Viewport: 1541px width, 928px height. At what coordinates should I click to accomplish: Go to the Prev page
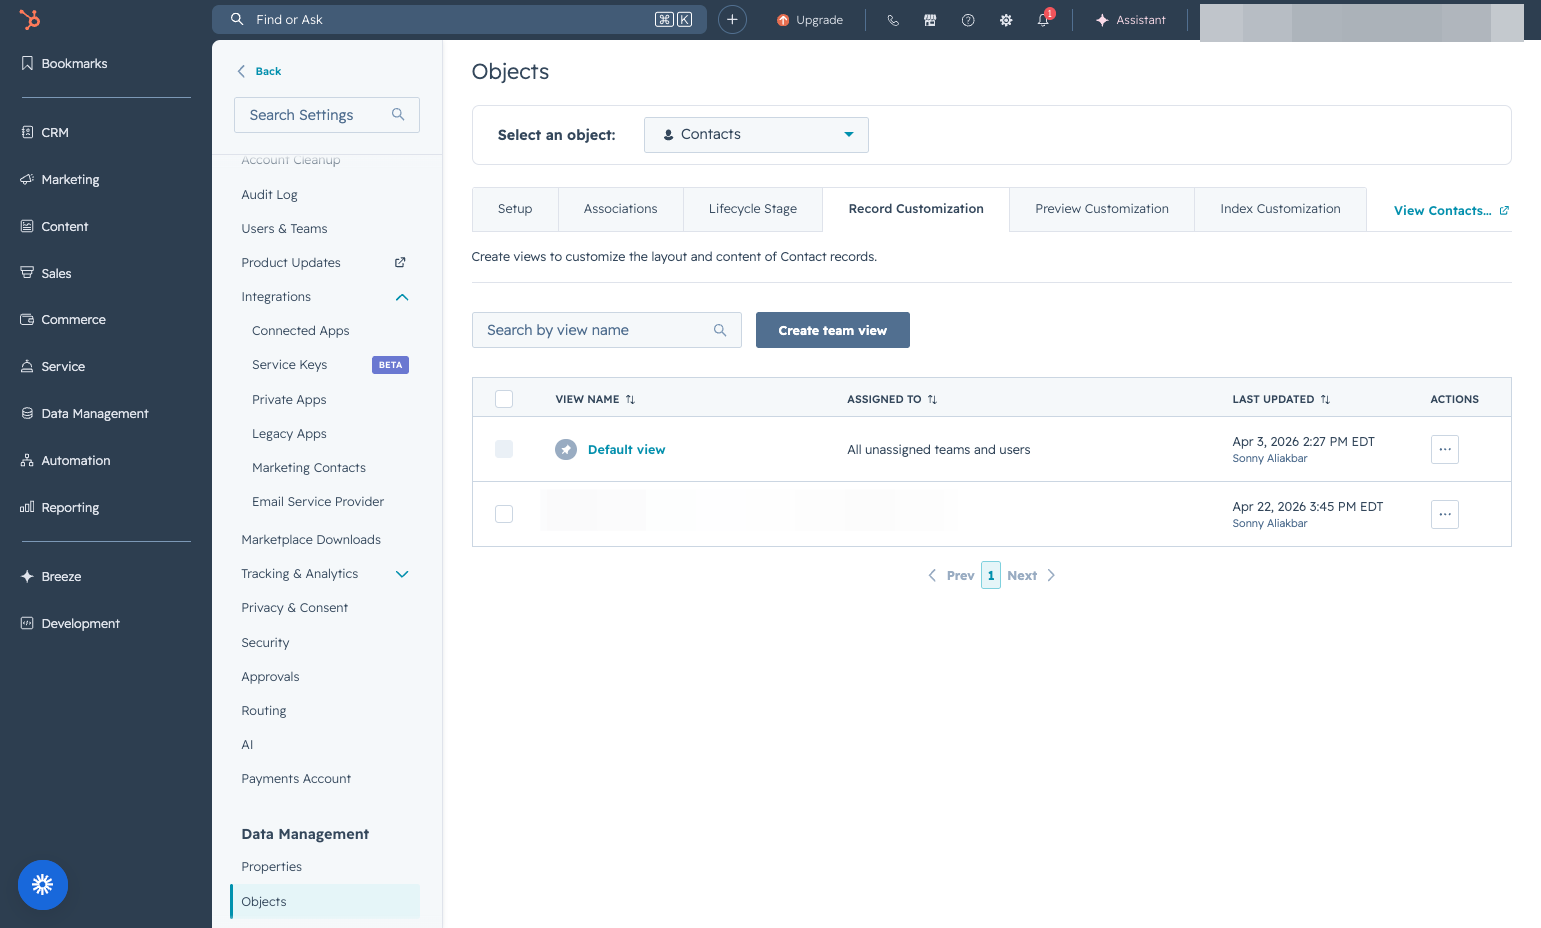(951, 575)
